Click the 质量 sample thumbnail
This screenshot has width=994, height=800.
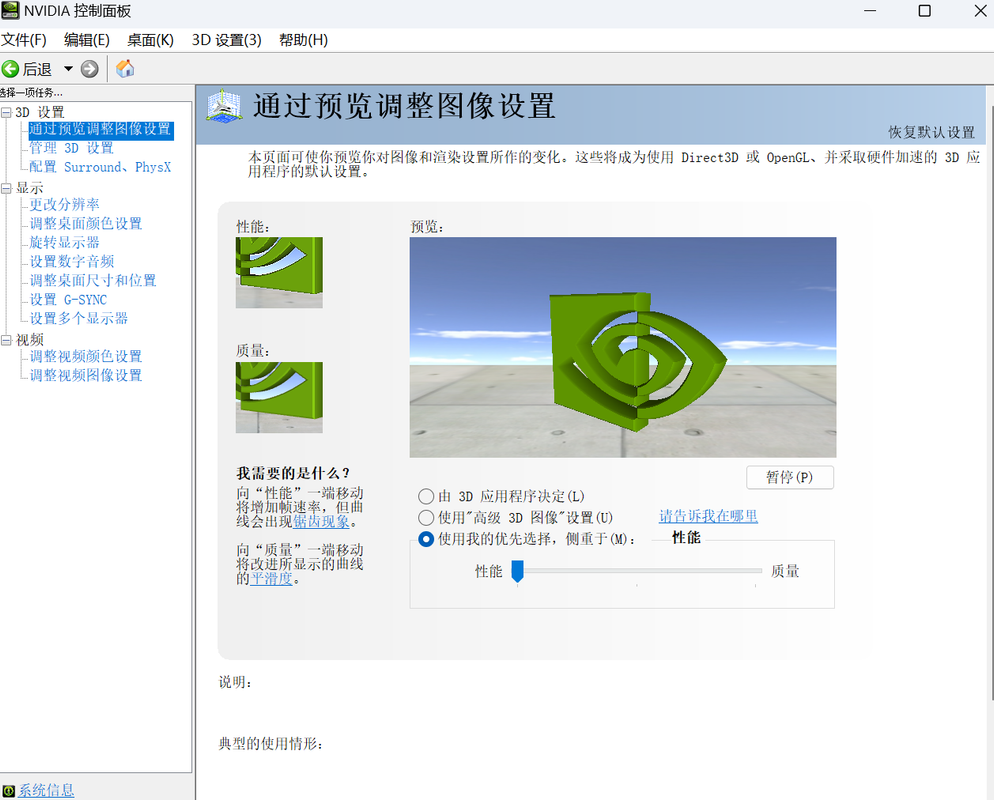(279, 397)
